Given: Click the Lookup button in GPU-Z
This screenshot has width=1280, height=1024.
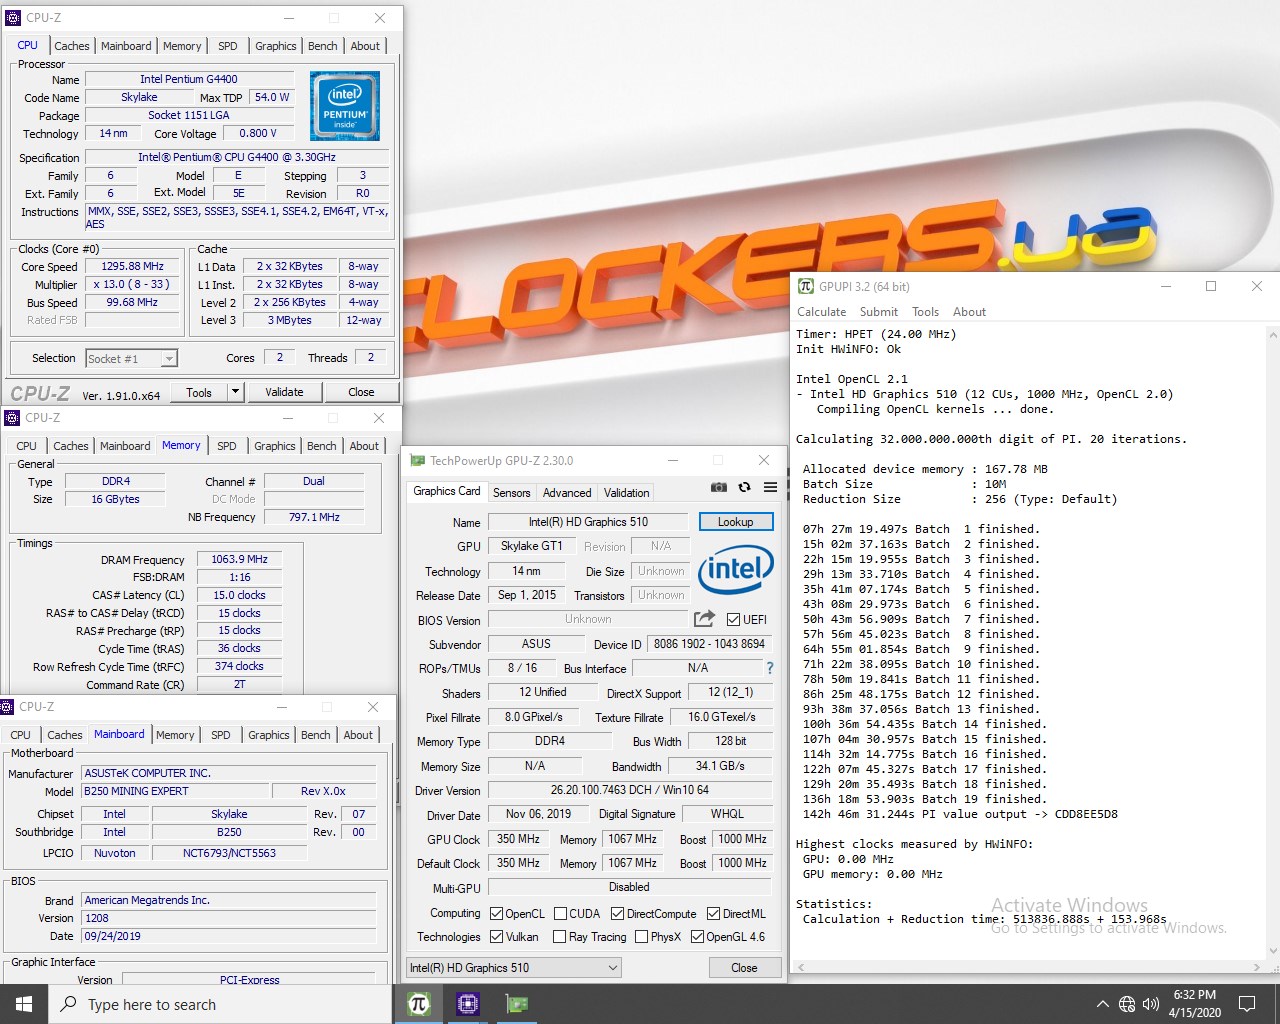Looking at the screenshot, I should tap(735, 522).
